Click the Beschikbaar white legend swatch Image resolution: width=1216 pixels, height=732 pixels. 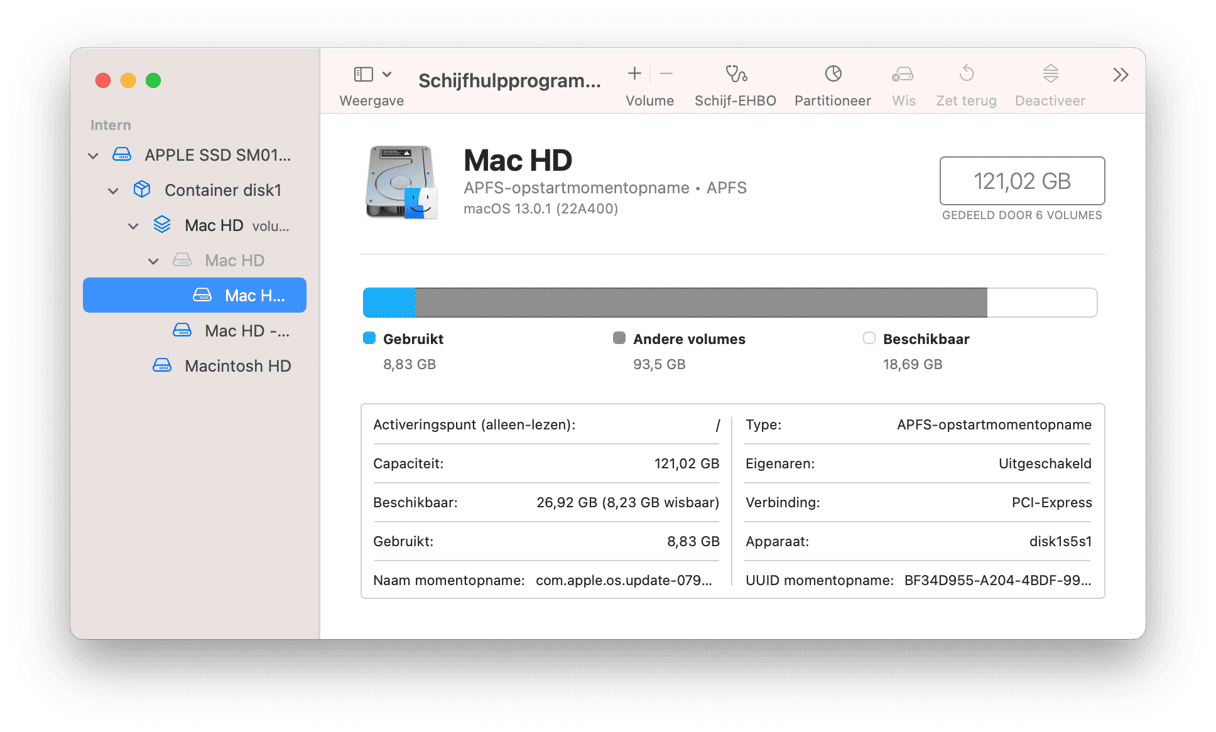pyautogui.click(x=869, y=338)
